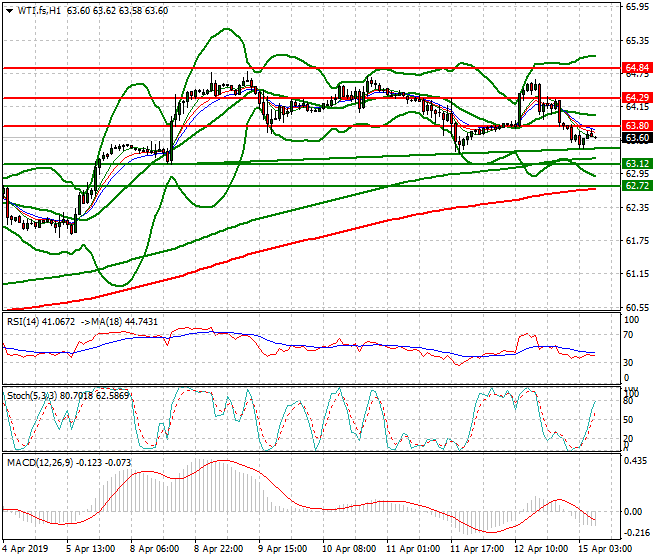Viewport: 660px width, 560px height.
Task: Select the 64.29 red price level label
Action: click(x=637, y=98)
